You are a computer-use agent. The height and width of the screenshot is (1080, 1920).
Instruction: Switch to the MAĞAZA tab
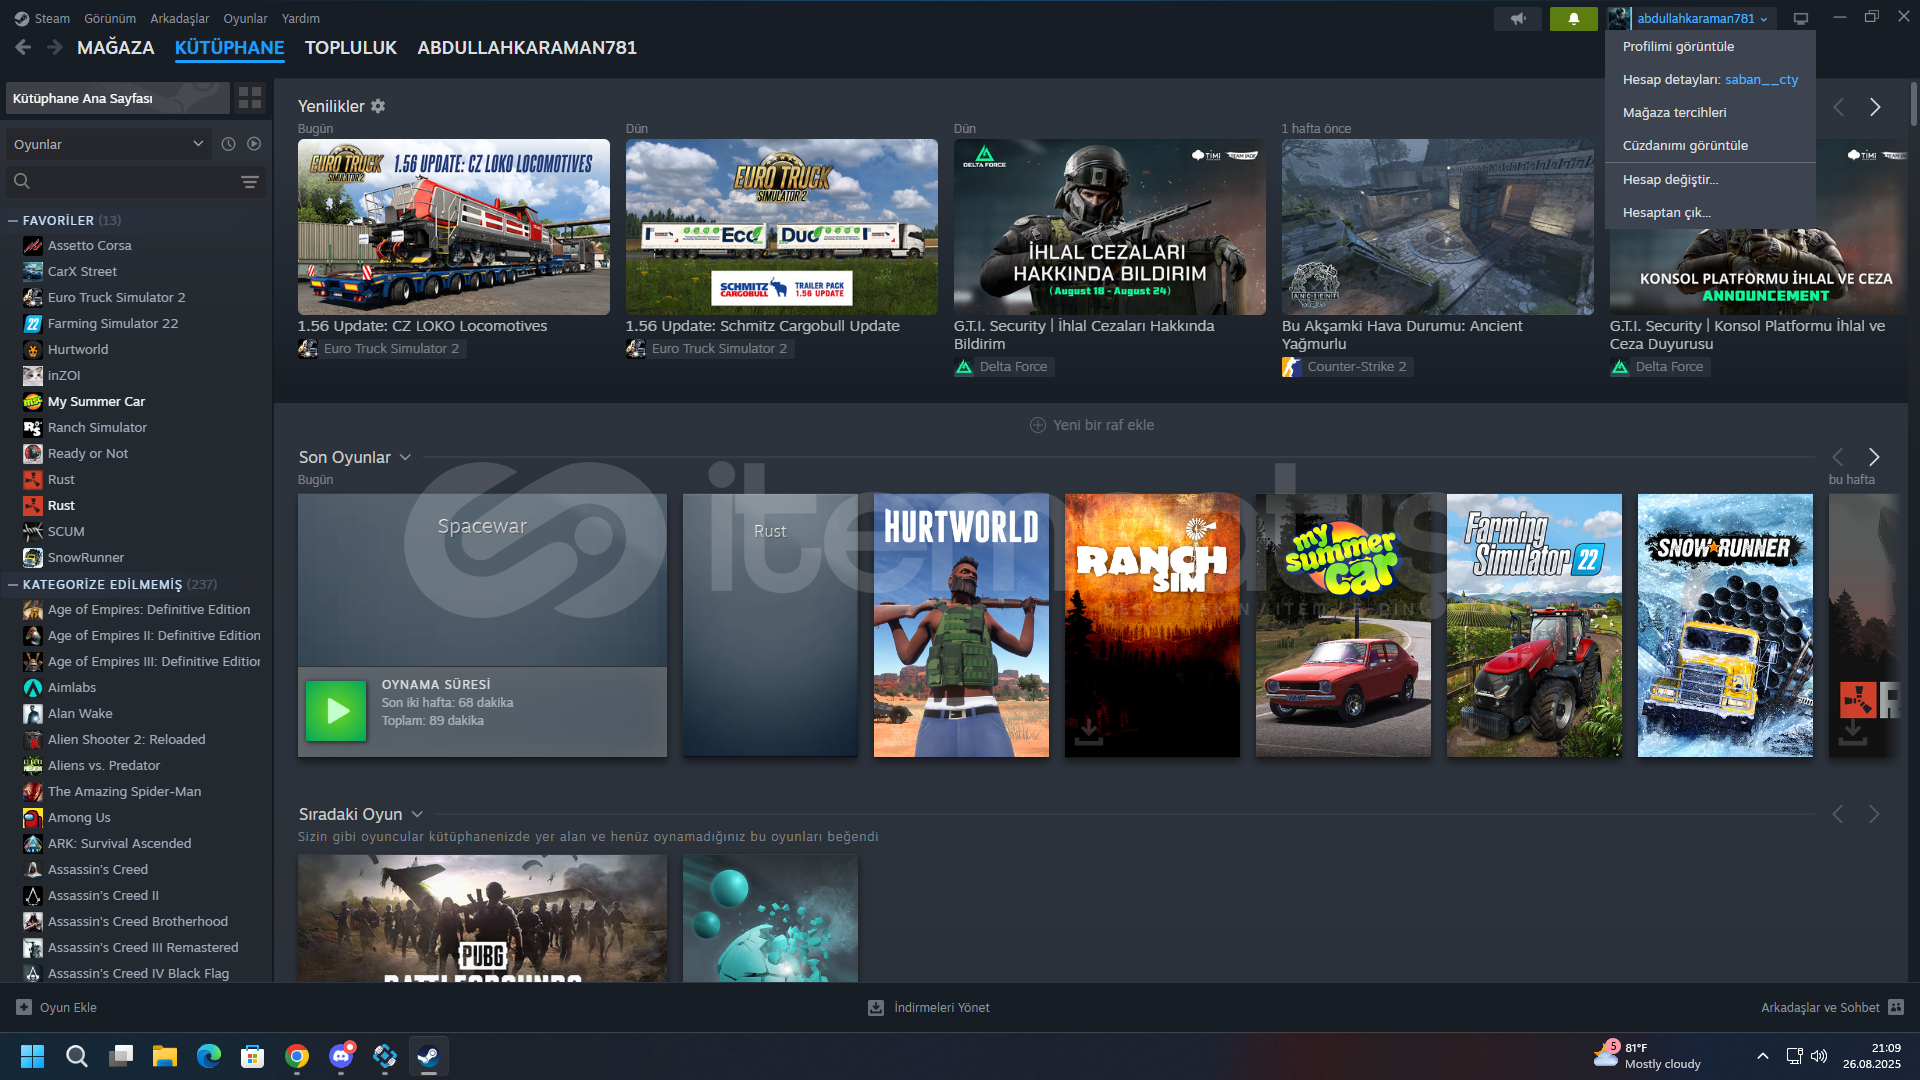pos(116,47)
